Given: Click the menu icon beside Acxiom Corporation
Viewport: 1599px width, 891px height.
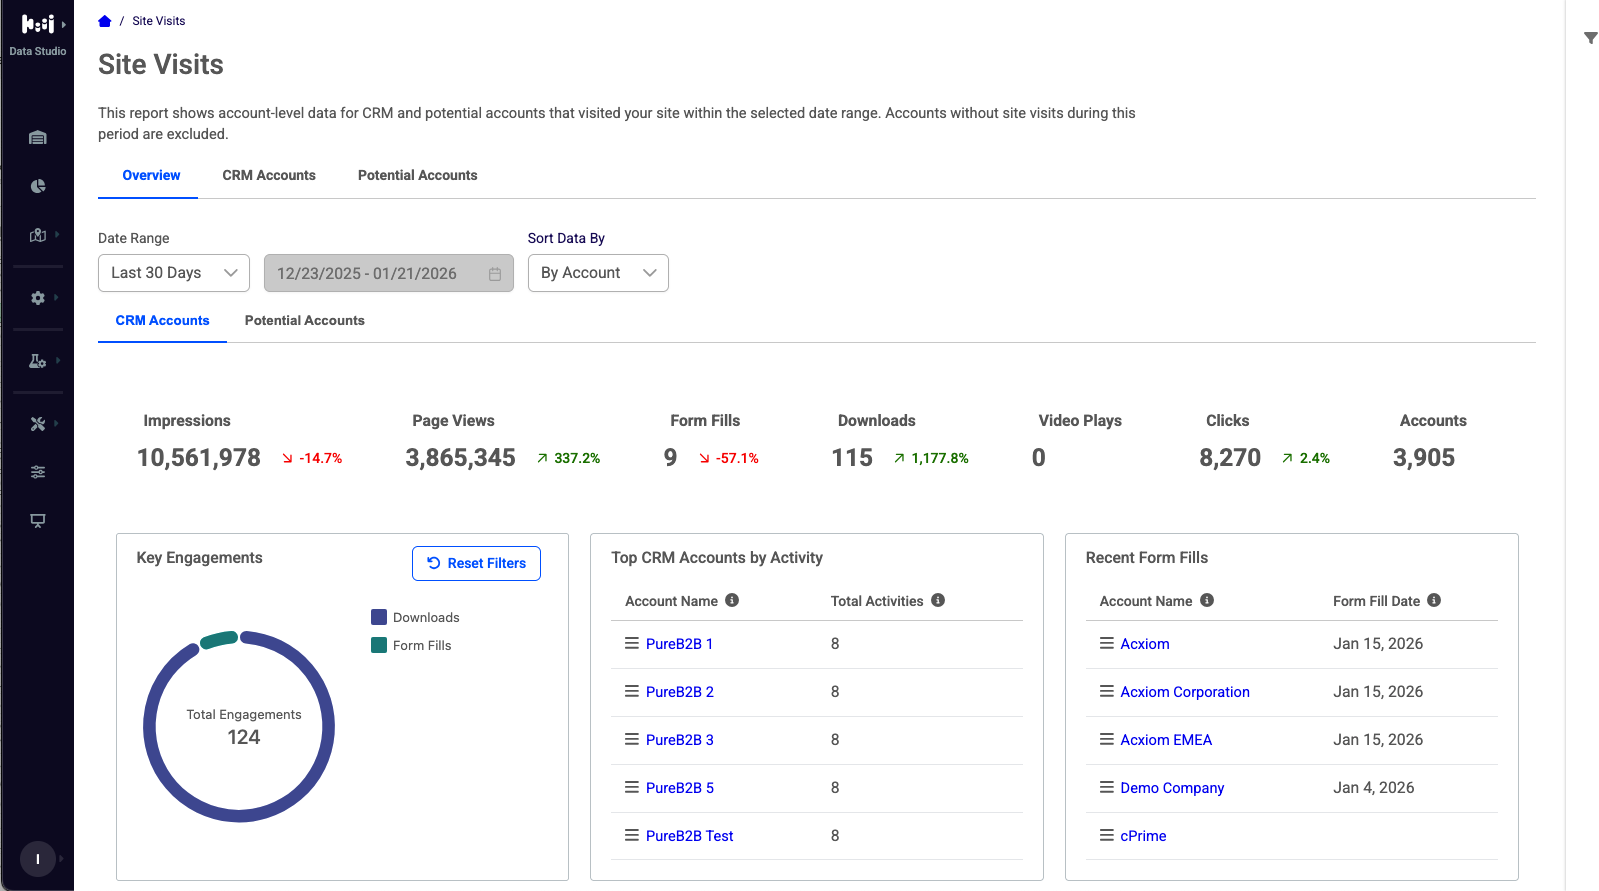Looking at the screenshot, I should click(x=1107, y=691).
